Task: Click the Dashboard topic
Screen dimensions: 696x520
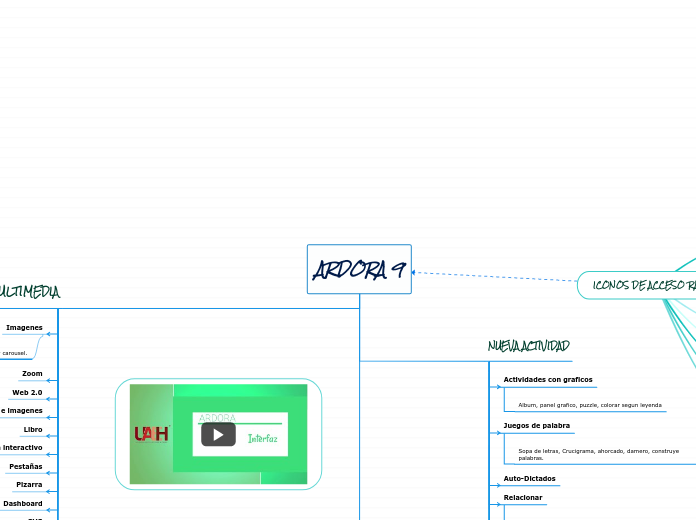Action: [23, 504]
